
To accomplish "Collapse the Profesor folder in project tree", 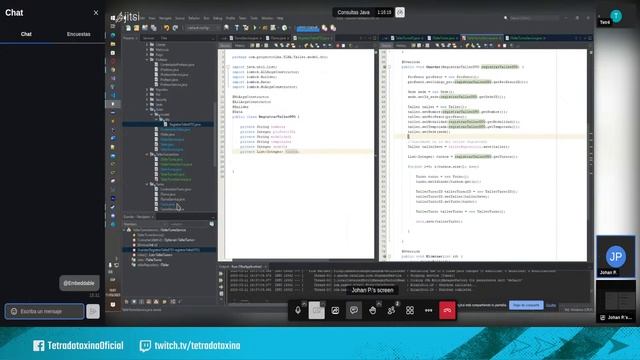I will (147, 60).
